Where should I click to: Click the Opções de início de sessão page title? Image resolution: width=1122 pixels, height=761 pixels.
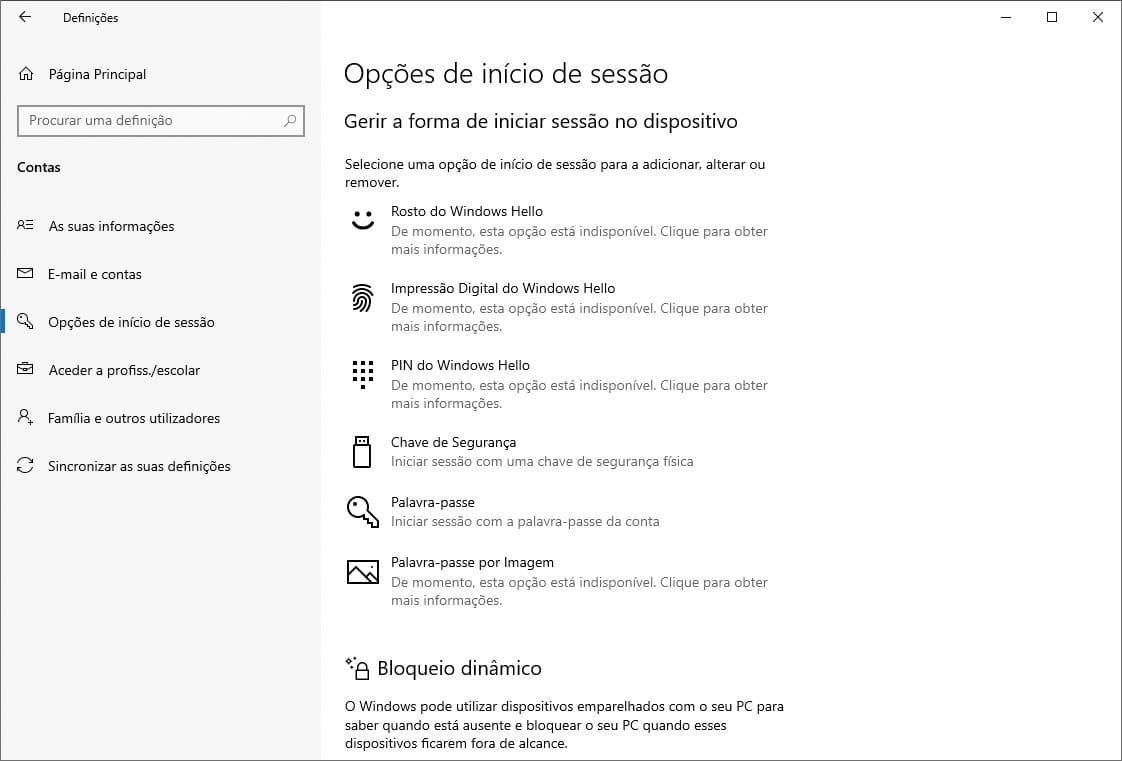pos(506,74)
